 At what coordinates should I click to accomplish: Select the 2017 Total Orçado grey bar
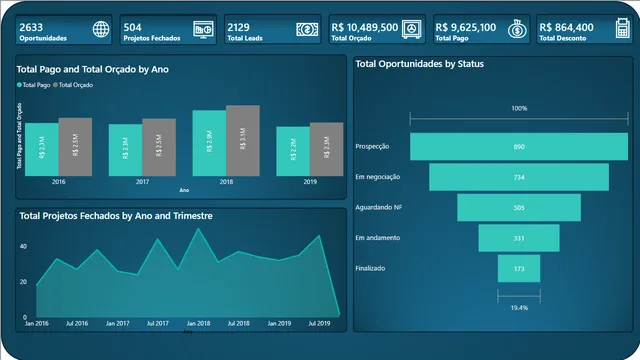coord(159,147)
